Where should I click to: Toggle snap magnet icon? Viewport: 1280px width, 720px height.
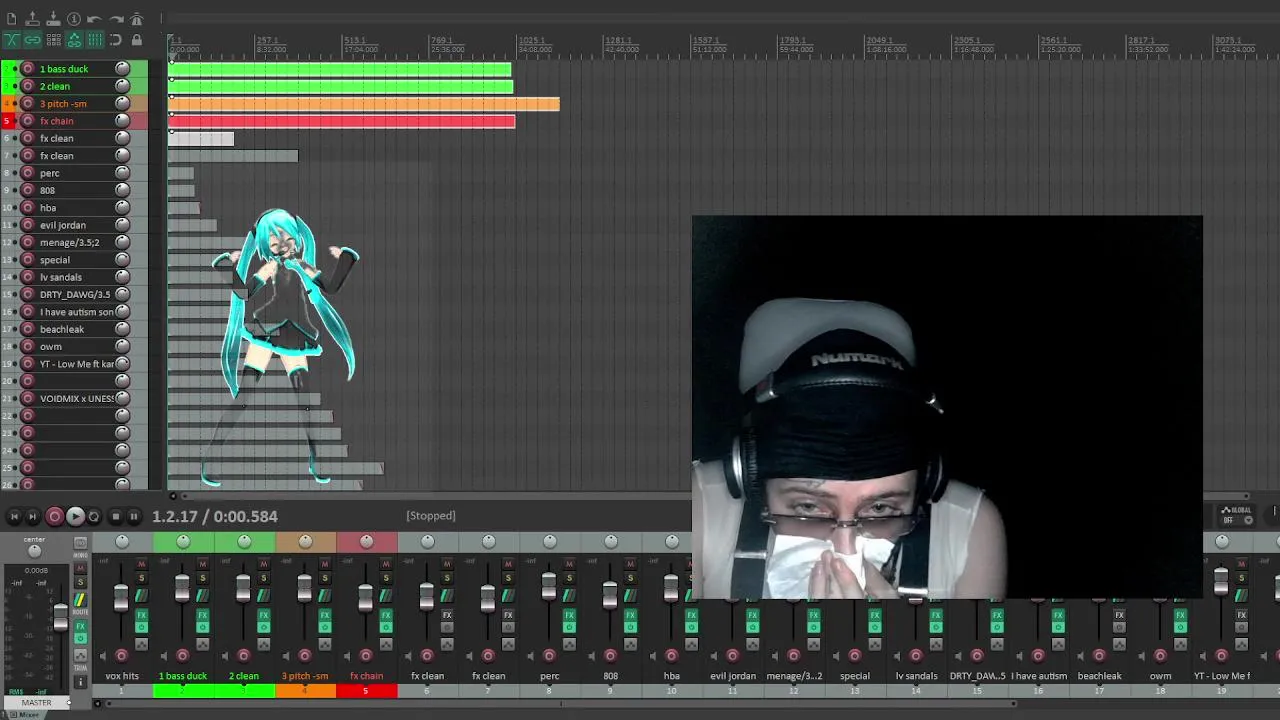coord(116,40)
